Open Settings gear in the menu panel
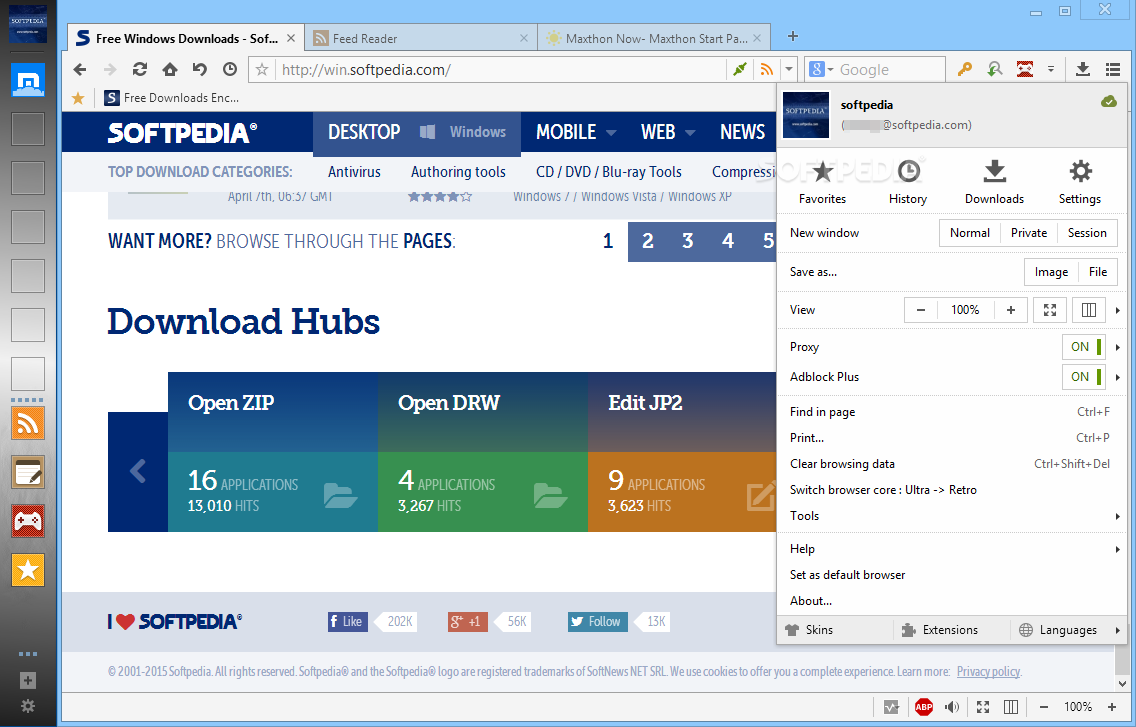This screenshot has height=727, width=1136. click(x=1079, y=182)
